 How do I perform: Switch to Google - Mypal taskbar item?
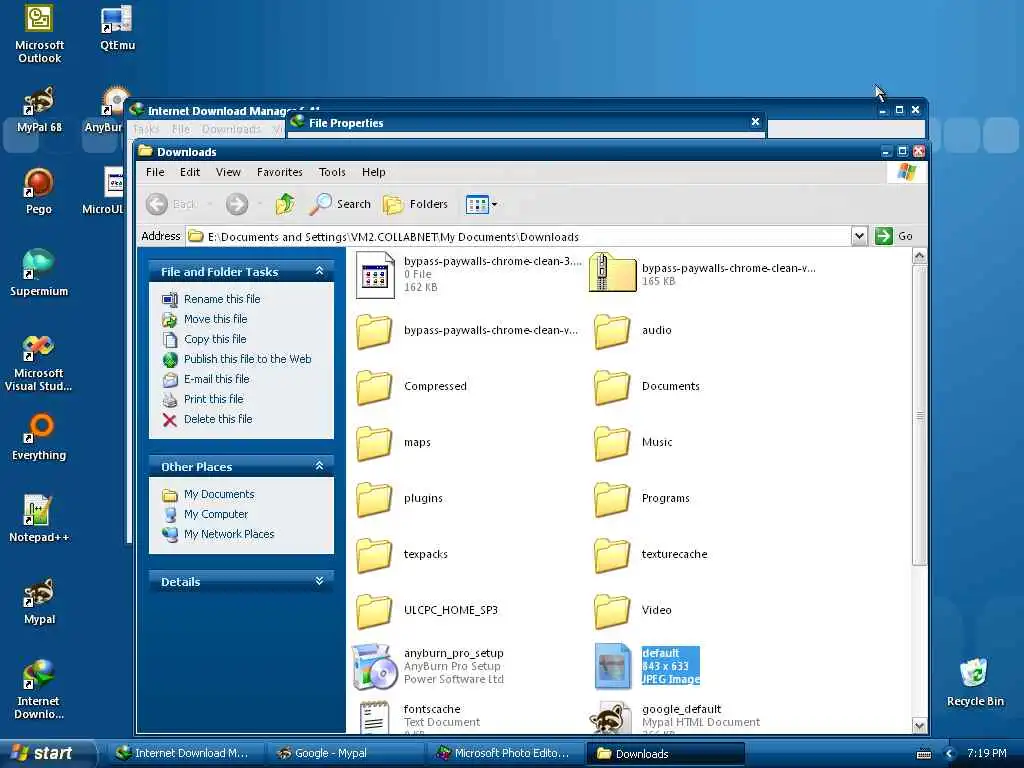click(x=347, y=753)
